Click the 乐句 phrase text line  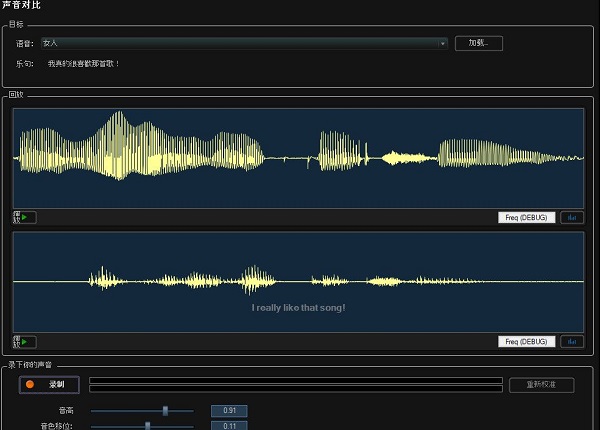click(x=84, y=63)
